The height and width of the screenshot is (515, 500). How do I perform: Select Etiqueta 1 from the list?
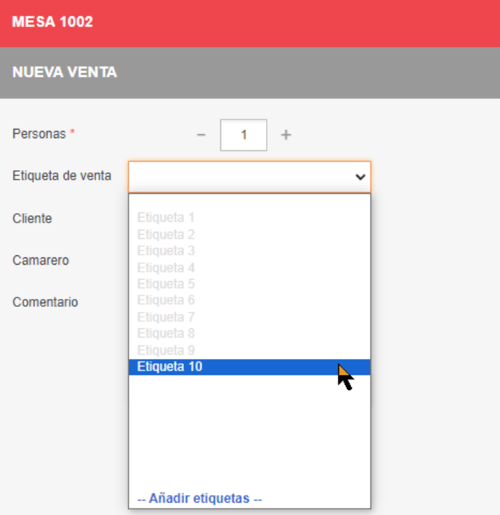pos(249,218)
